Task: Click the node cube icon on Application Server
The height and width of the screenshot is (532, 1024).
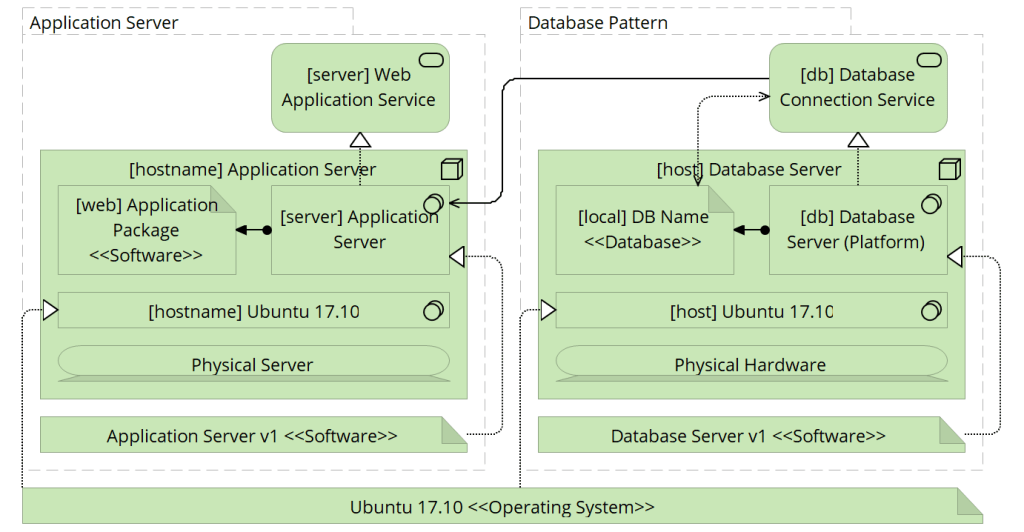Action: click(x=450, y=169)
